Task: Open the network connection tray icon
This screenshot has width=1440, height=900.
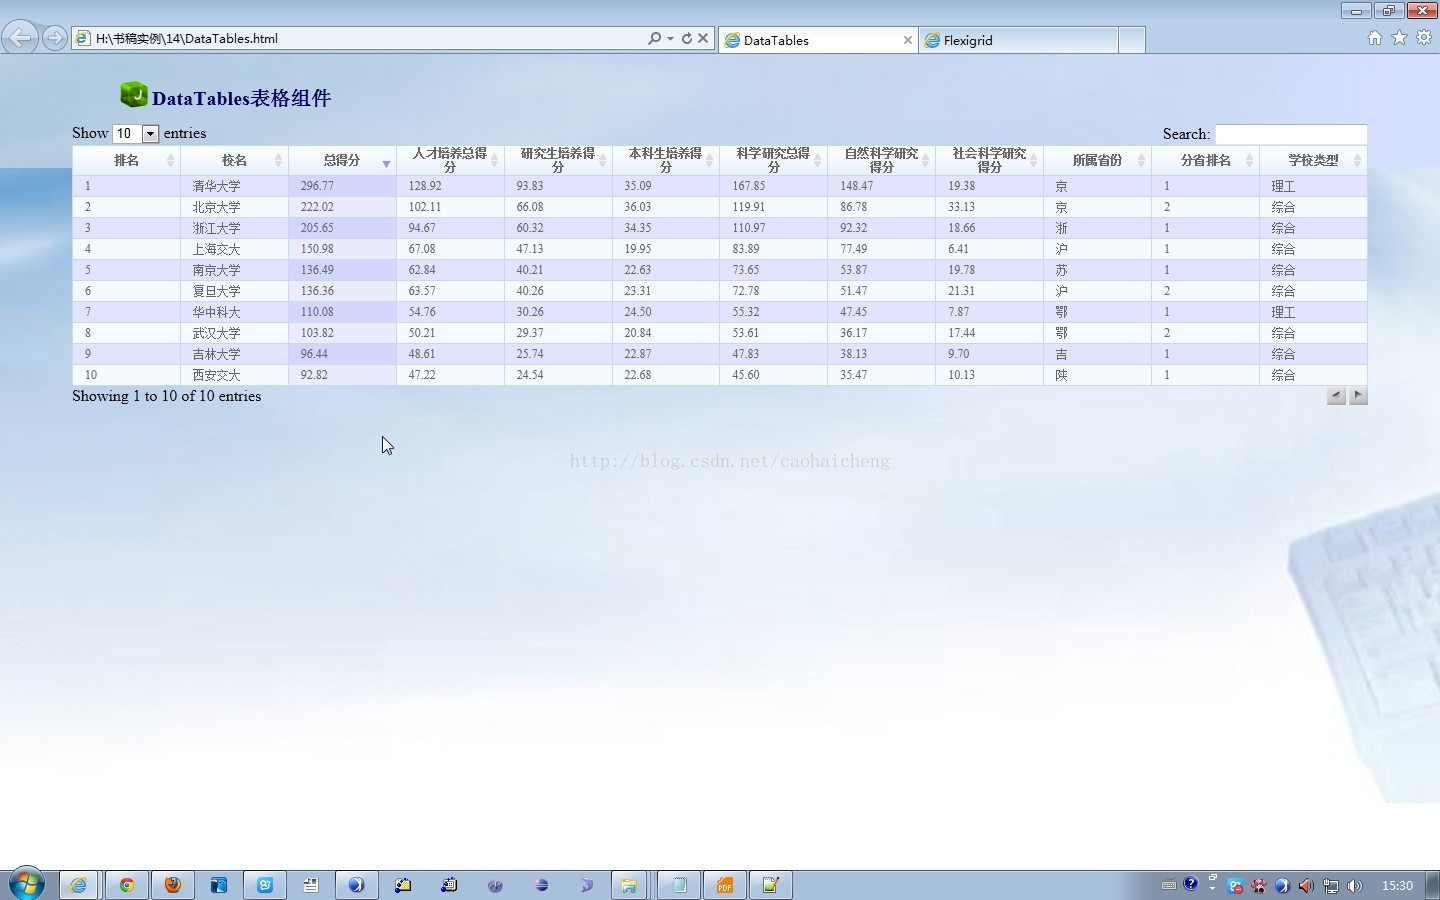Action: click(x=1331, y=886)
